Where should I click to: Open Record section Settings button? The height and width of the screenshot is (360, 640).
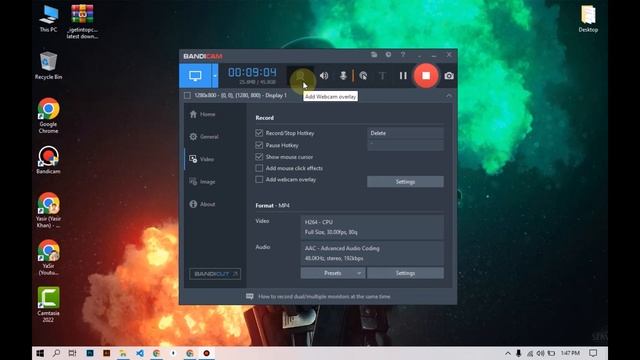[x=405, y=182]
